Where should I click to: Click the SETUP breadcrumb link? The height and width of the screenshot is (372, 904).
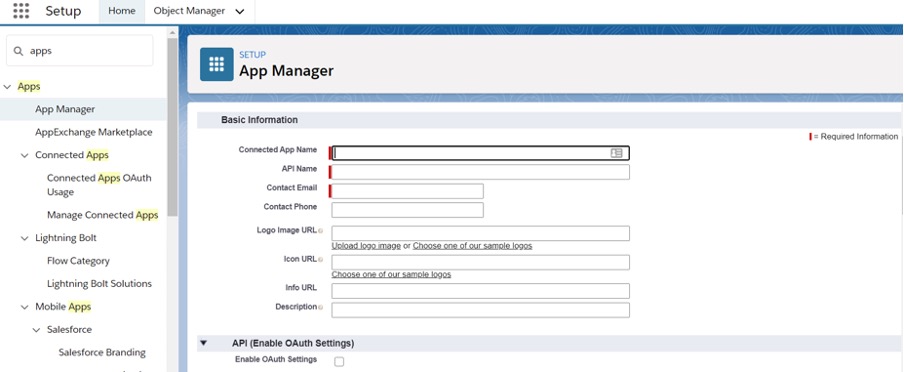pyautogui.click(x=253, y=55)
